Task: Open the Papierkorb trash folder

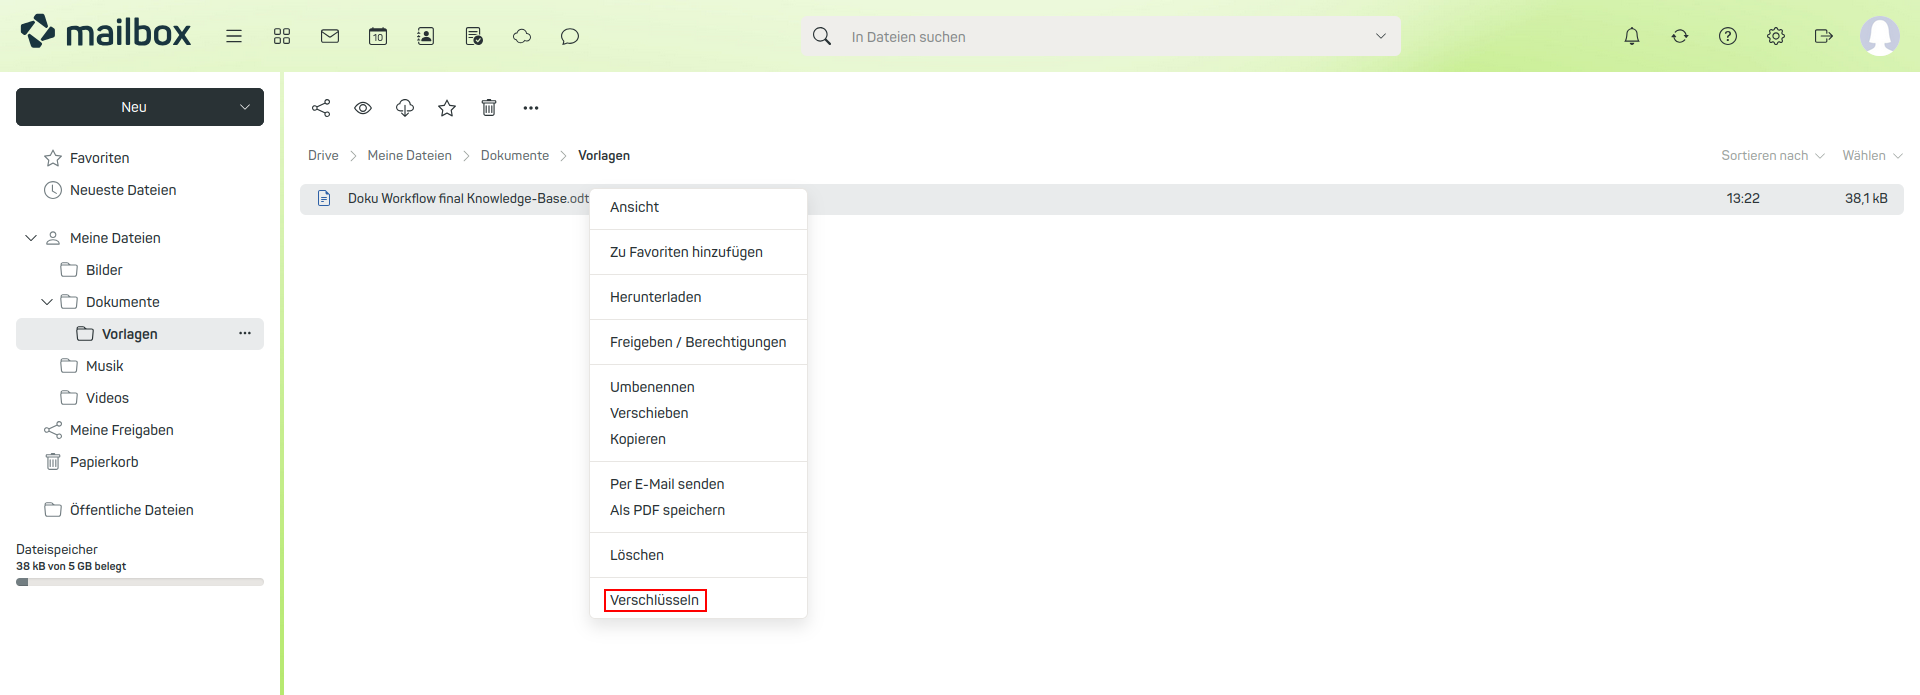Action: tap(140, 462)
